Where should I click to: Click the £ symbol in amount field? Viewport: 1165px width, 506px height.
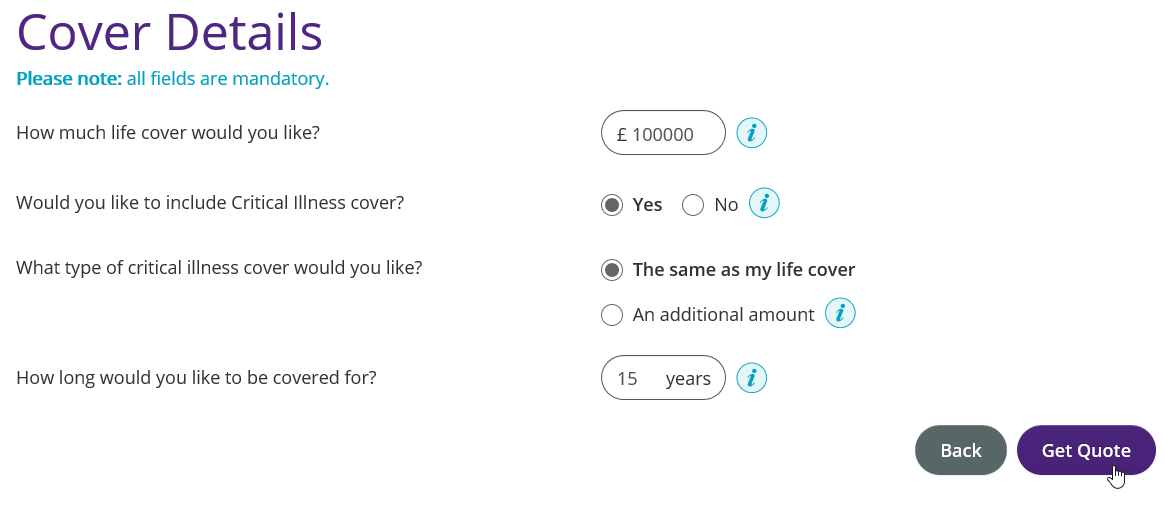[622, 134]
